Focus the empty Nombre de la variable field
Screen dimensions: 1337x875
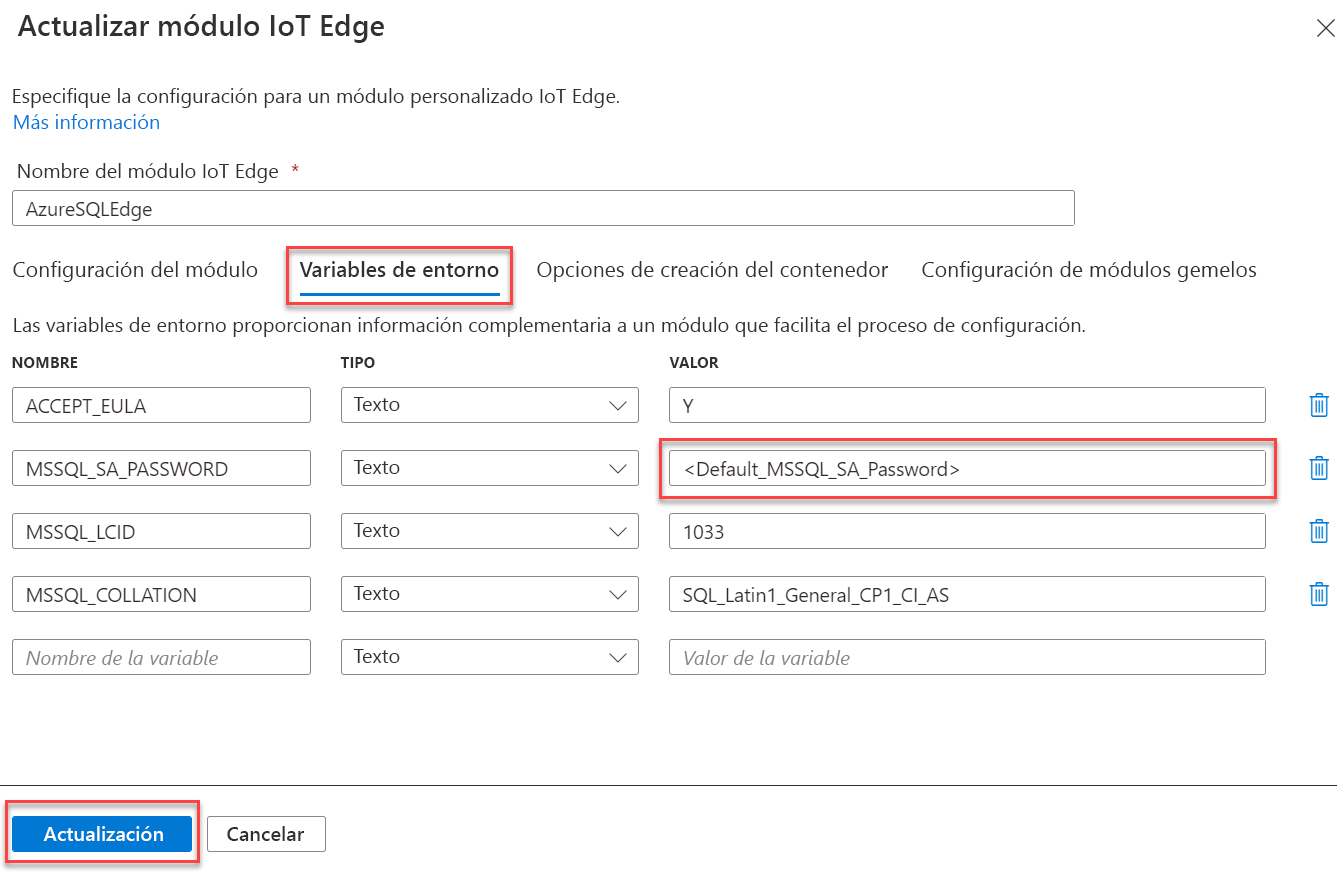click(161, 657)
